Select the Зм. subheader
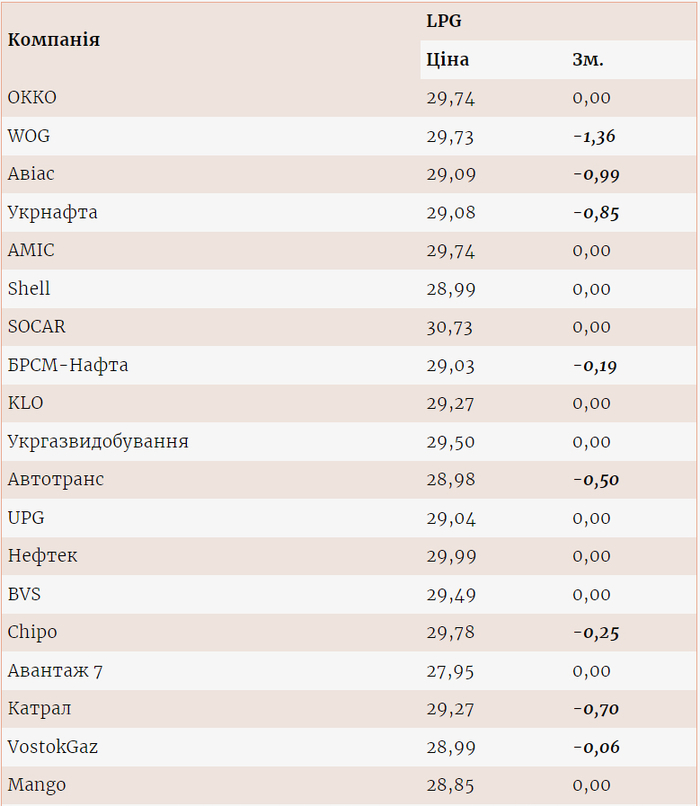The height and width of the screenshot is (806, 700). click(588, 59)
